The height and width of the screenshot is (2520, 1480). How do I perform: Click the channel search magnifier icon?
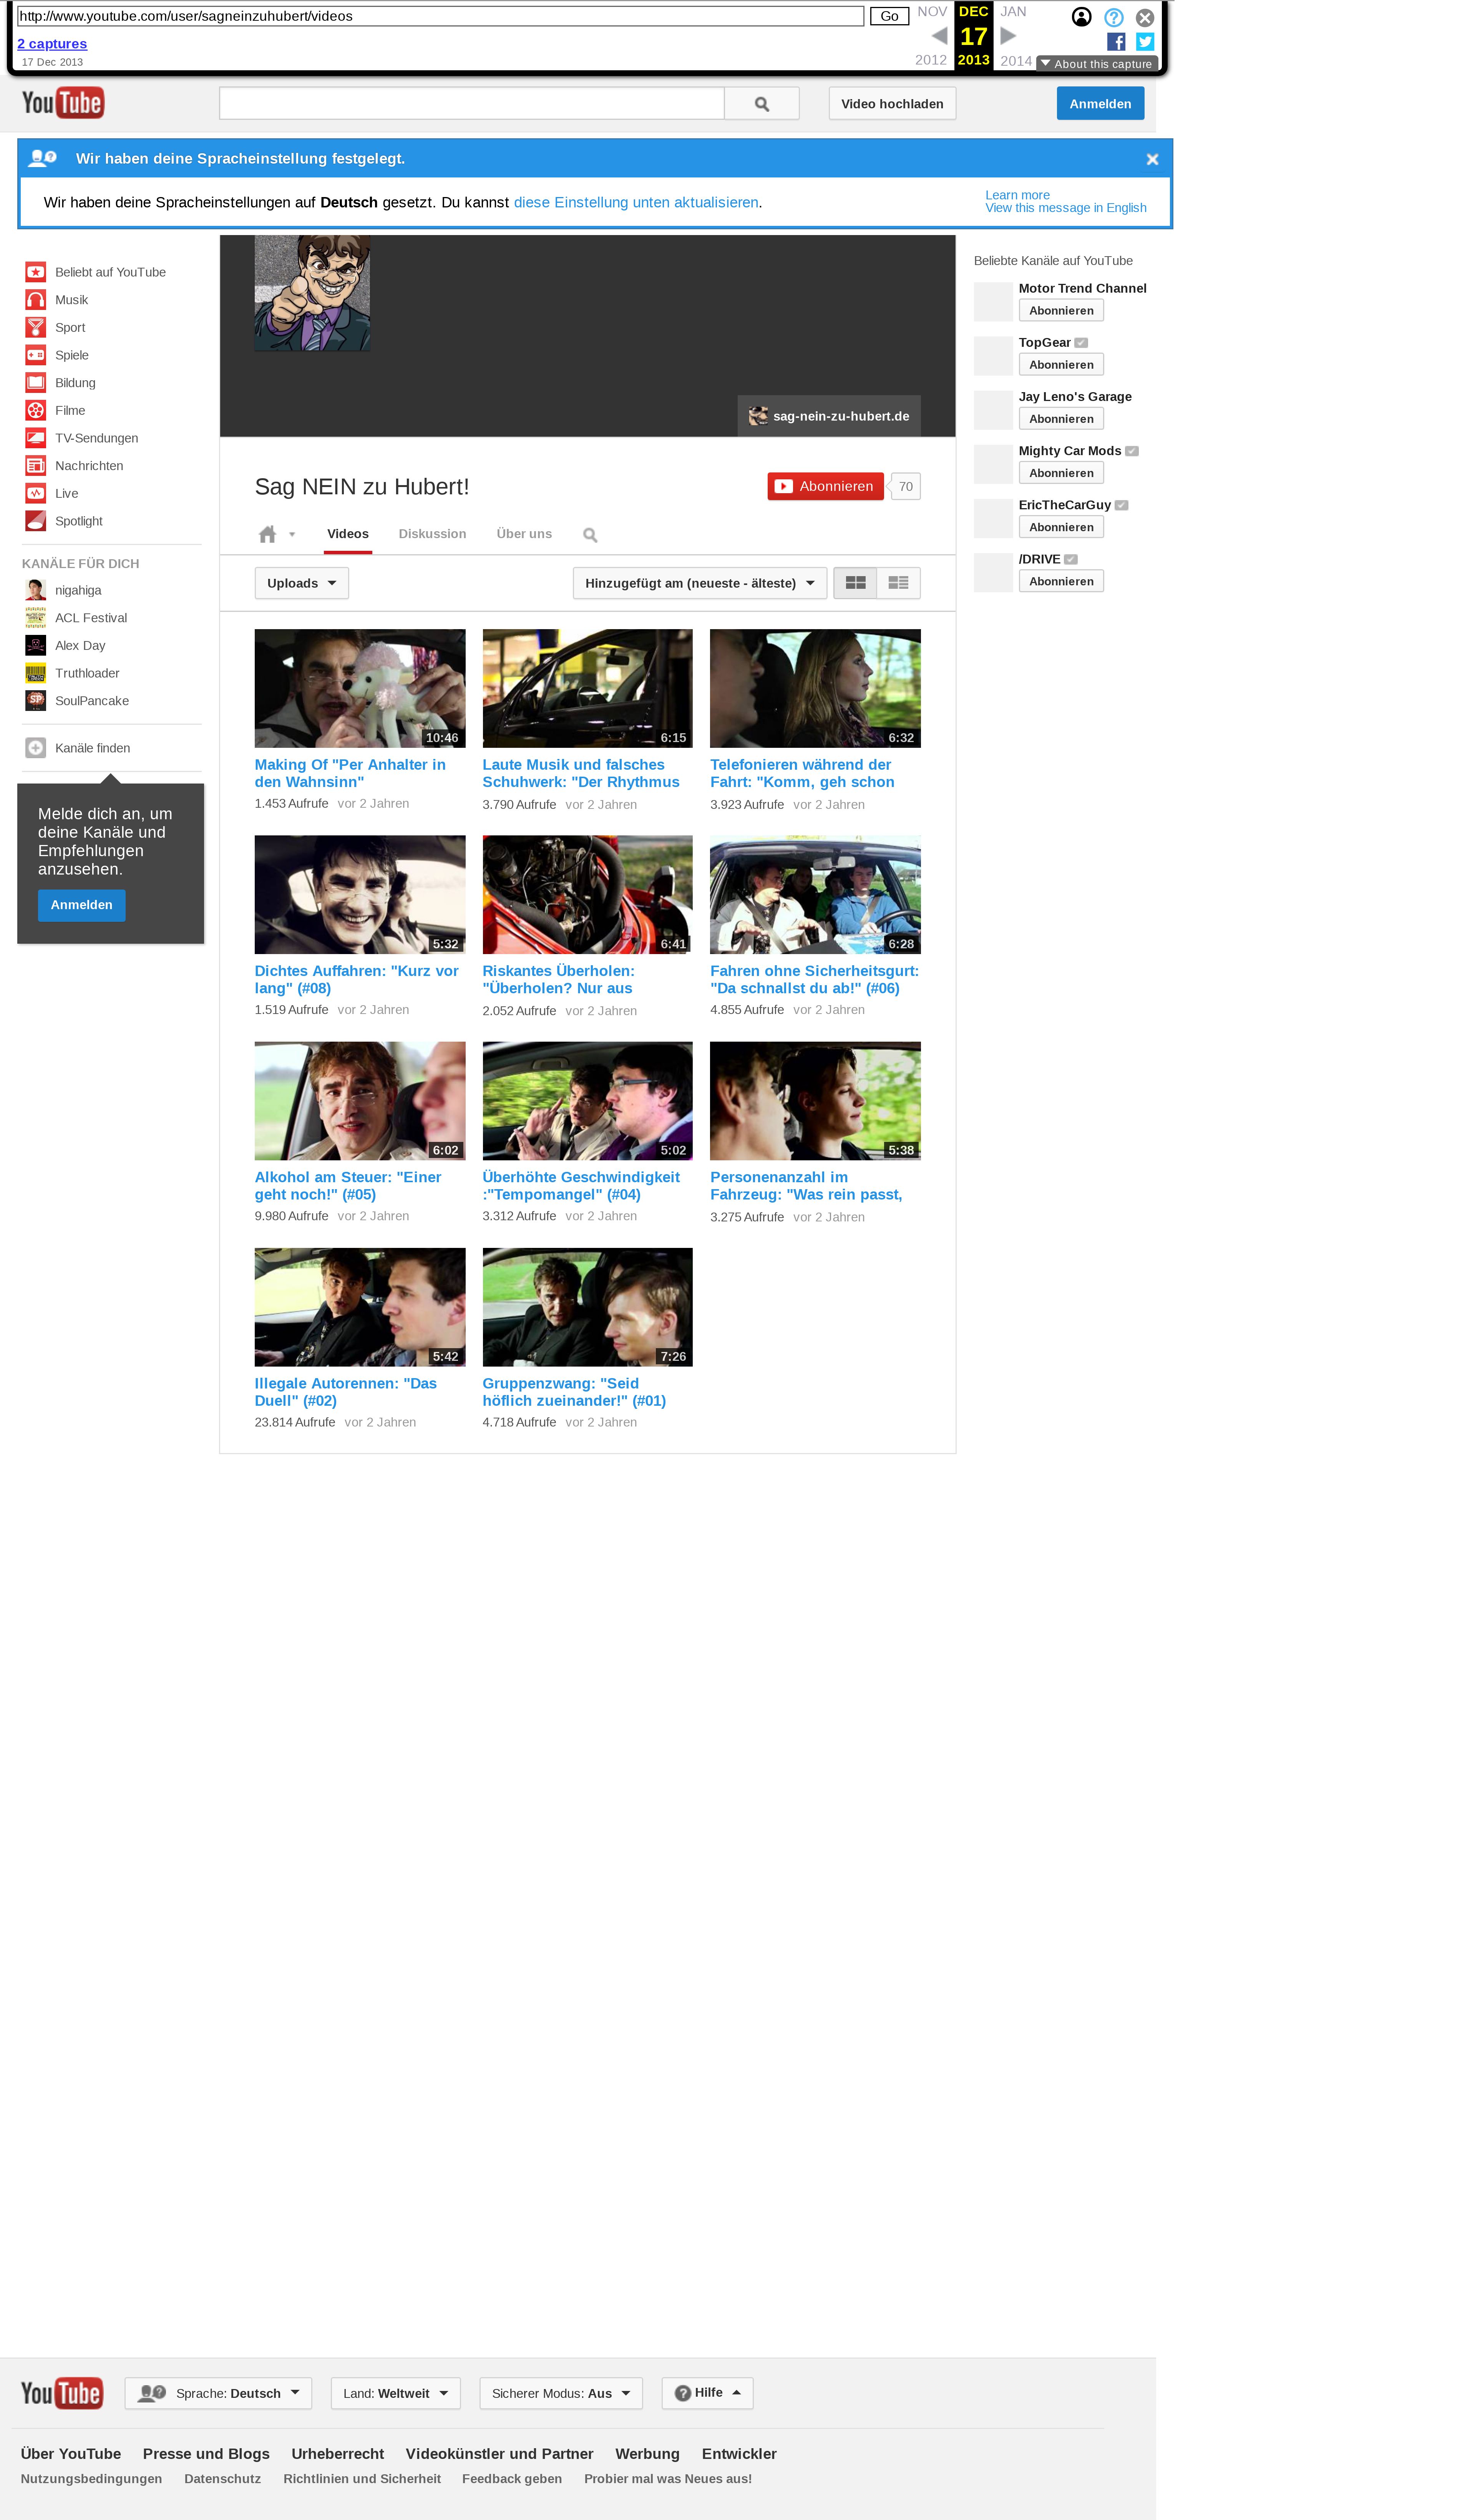[x=590, y=535]
